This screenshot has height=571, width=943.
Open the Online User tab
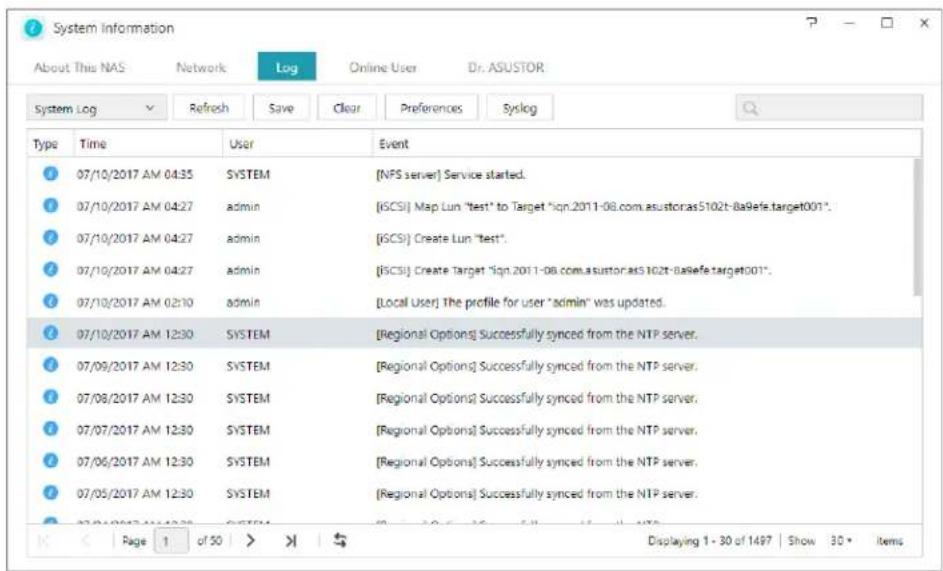382,67
